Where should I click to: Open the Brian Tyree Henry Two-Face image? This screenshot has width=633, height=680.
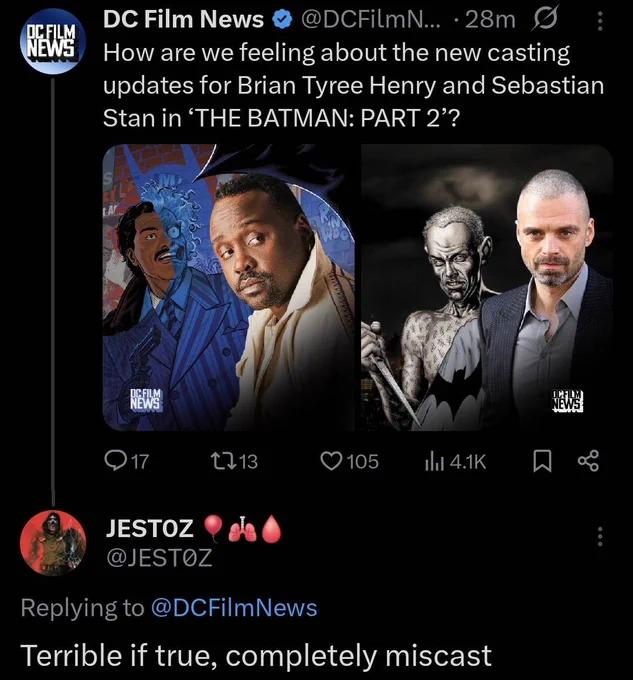[228, 287]
